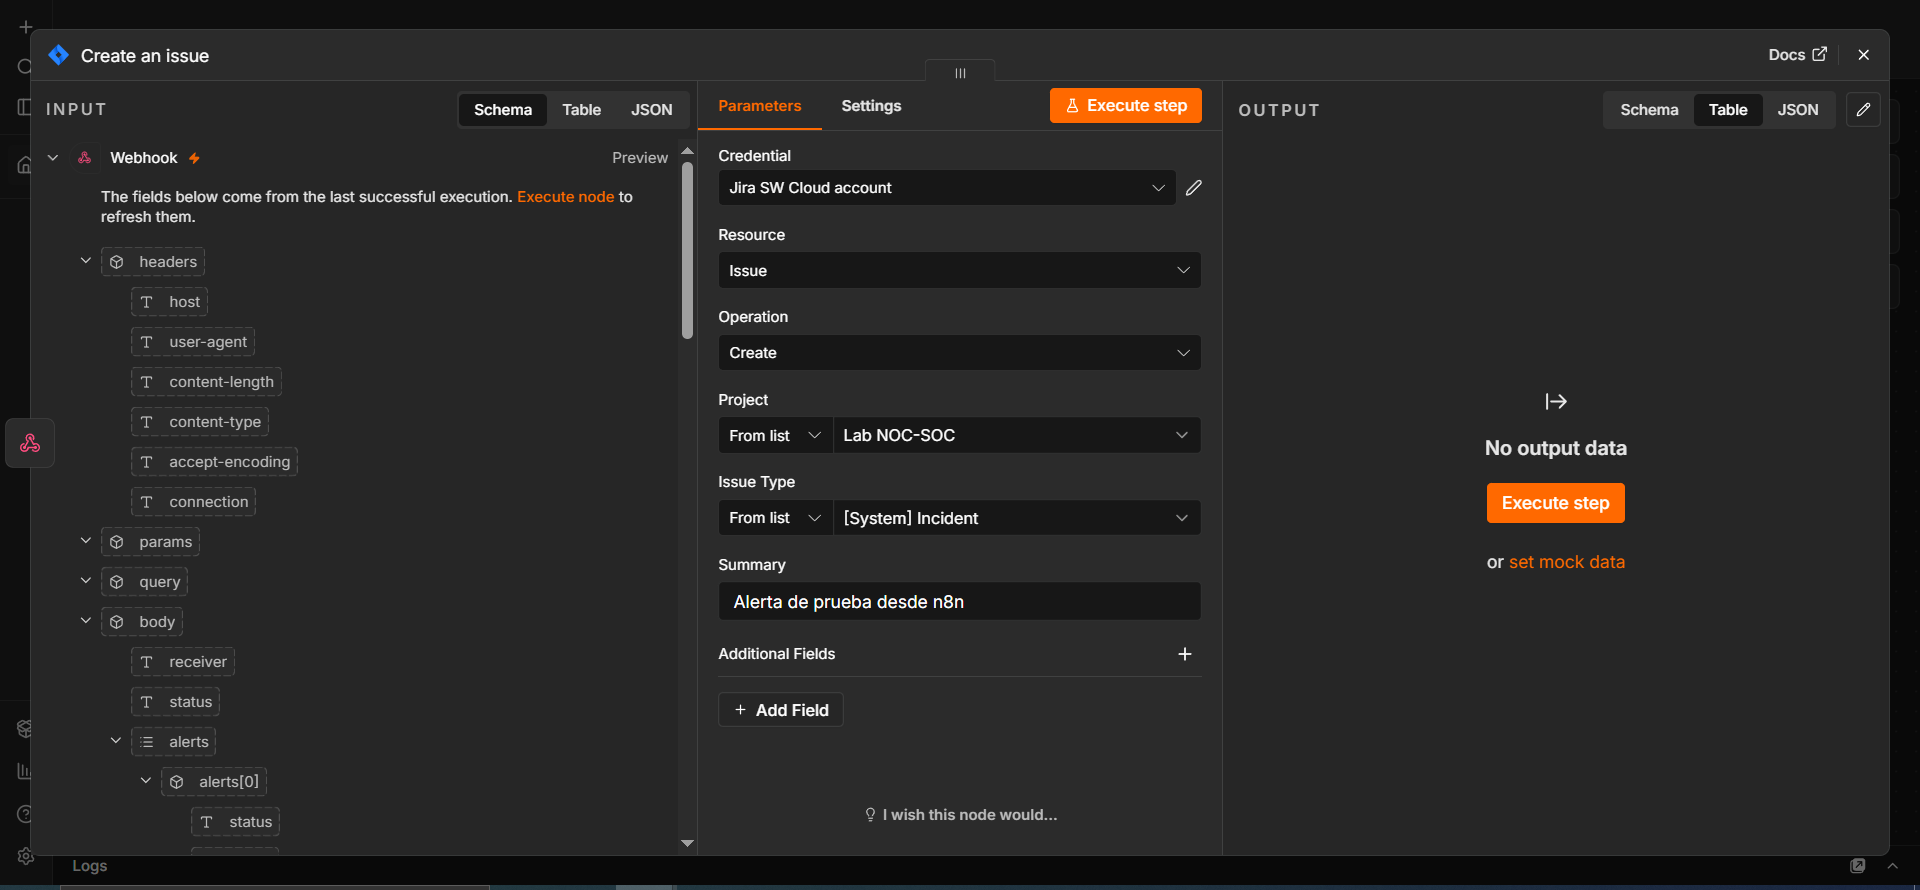Switch to the Settings tab
1920x890 pixels.
coord(871,106)
